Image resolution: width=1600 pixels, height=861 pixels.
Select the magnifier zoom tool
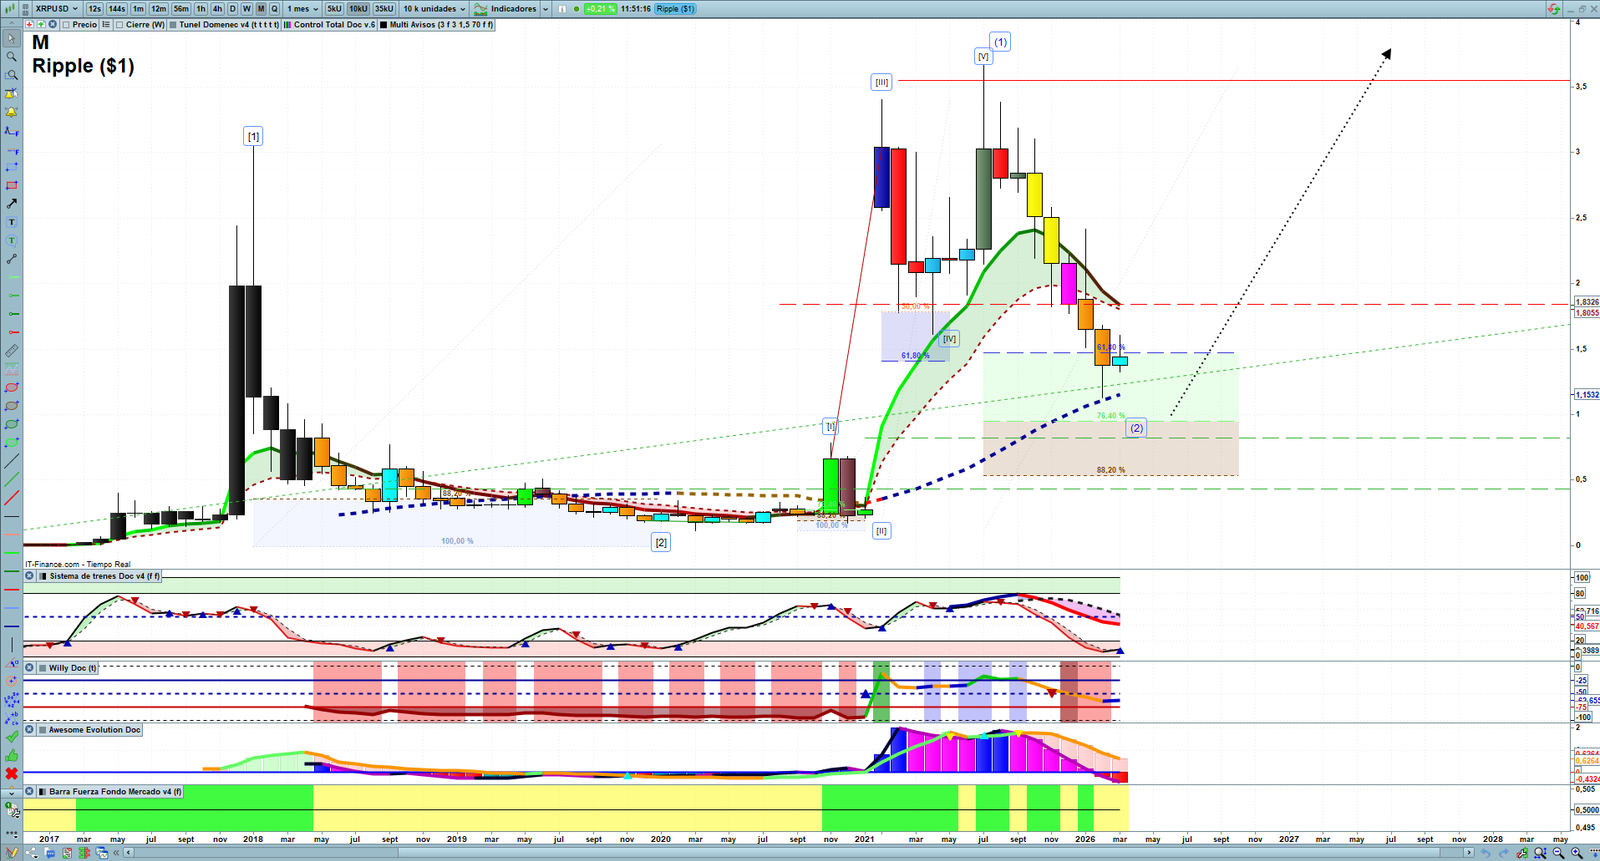[11, 57]
